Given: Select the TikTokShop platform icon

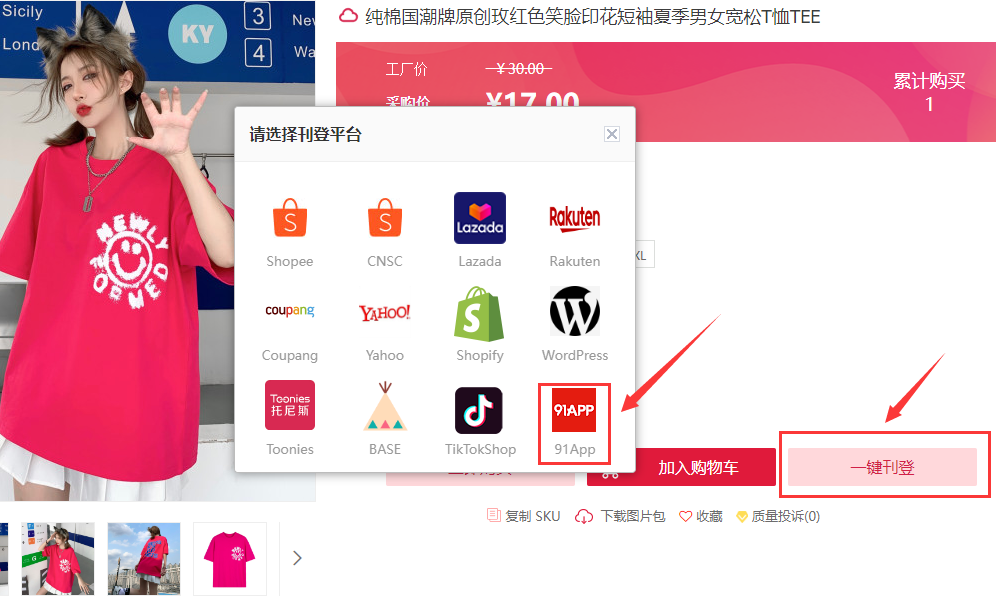Looking at the screenshot, I should 479,410.
